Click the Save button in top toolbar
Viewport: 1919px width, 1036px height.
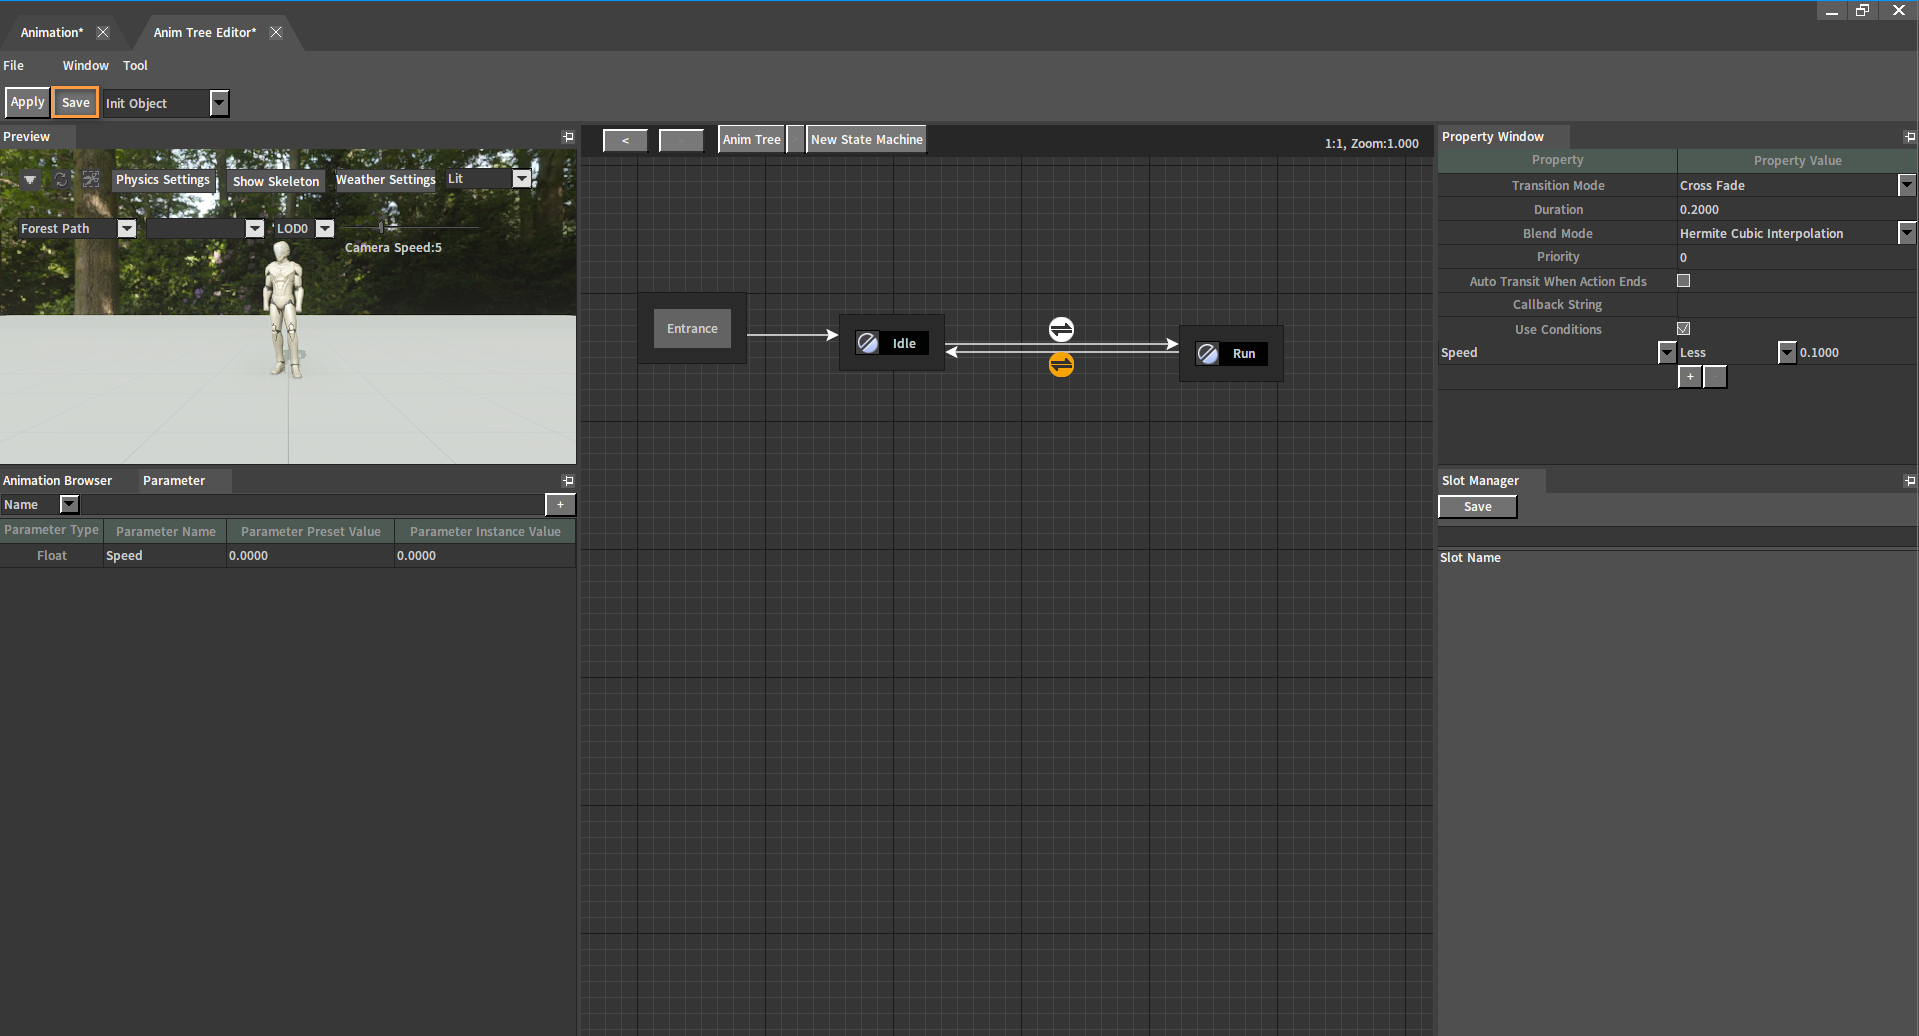click(x=75, y=102)
